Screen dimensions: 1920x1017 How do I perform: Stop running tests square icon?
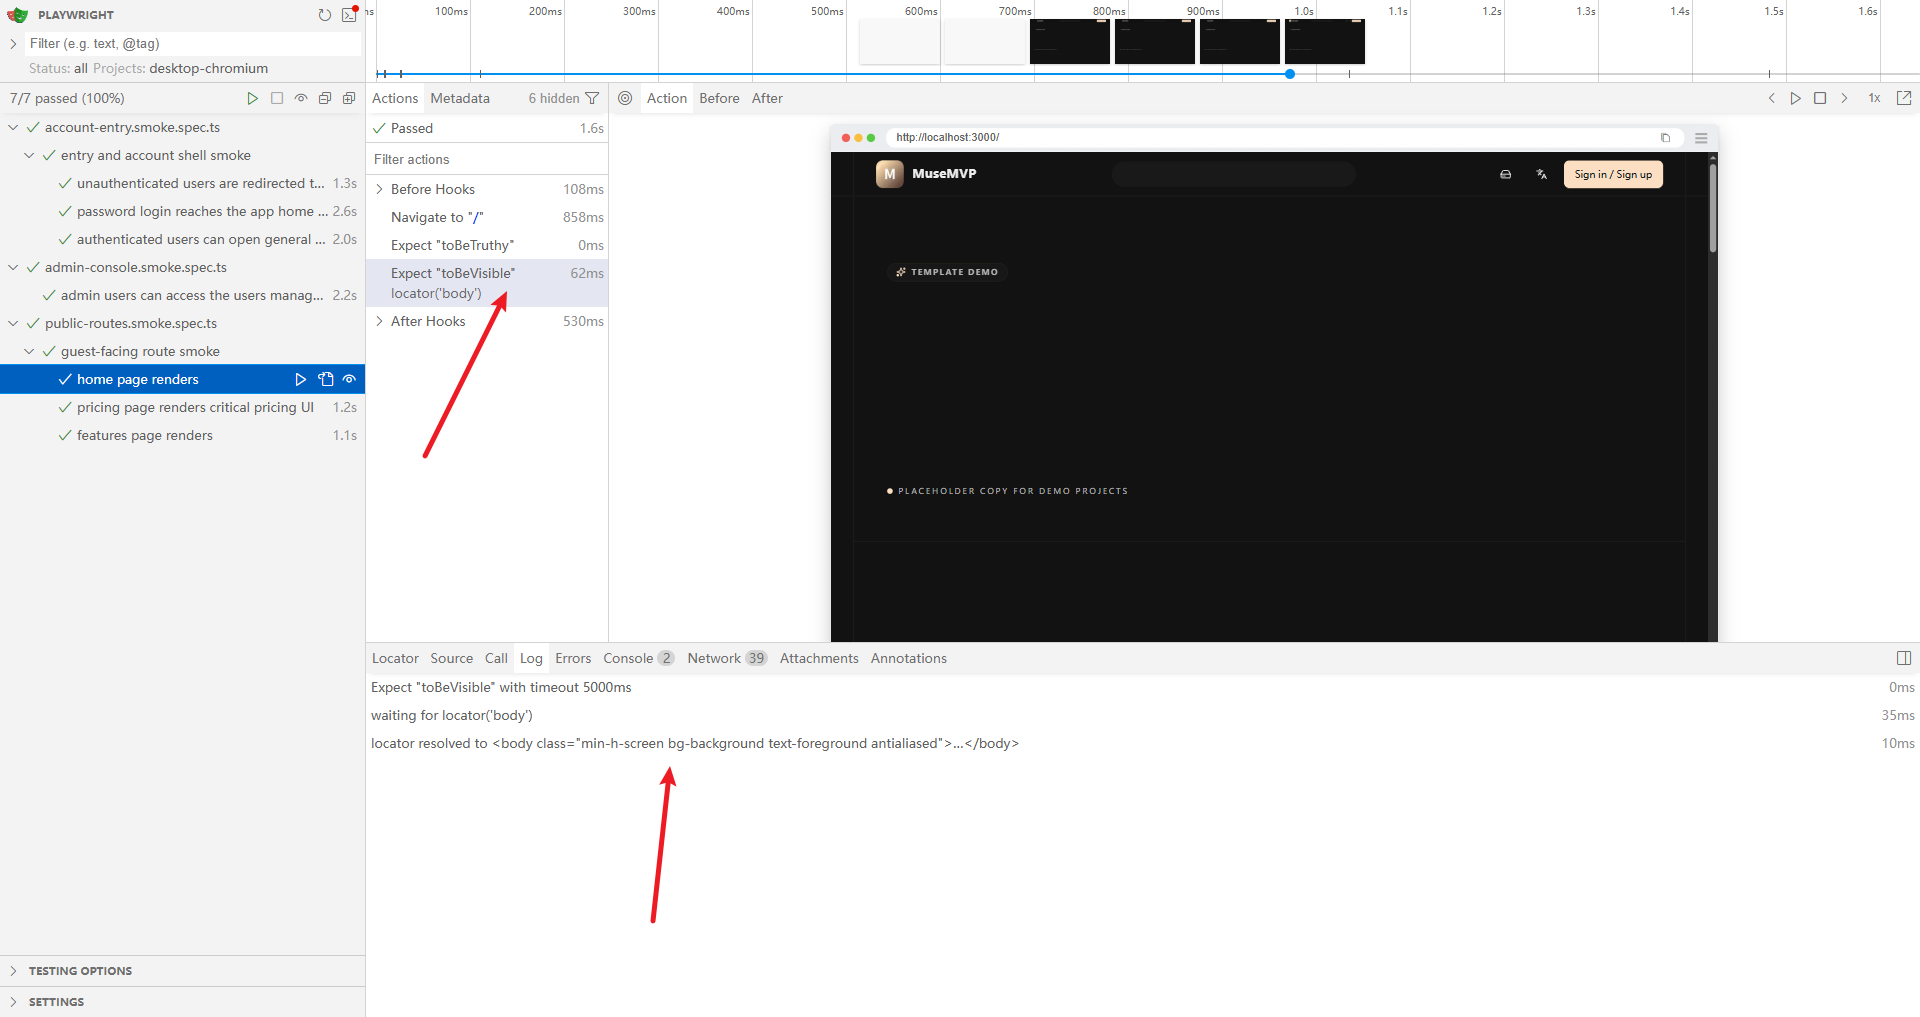coord(277,98)
